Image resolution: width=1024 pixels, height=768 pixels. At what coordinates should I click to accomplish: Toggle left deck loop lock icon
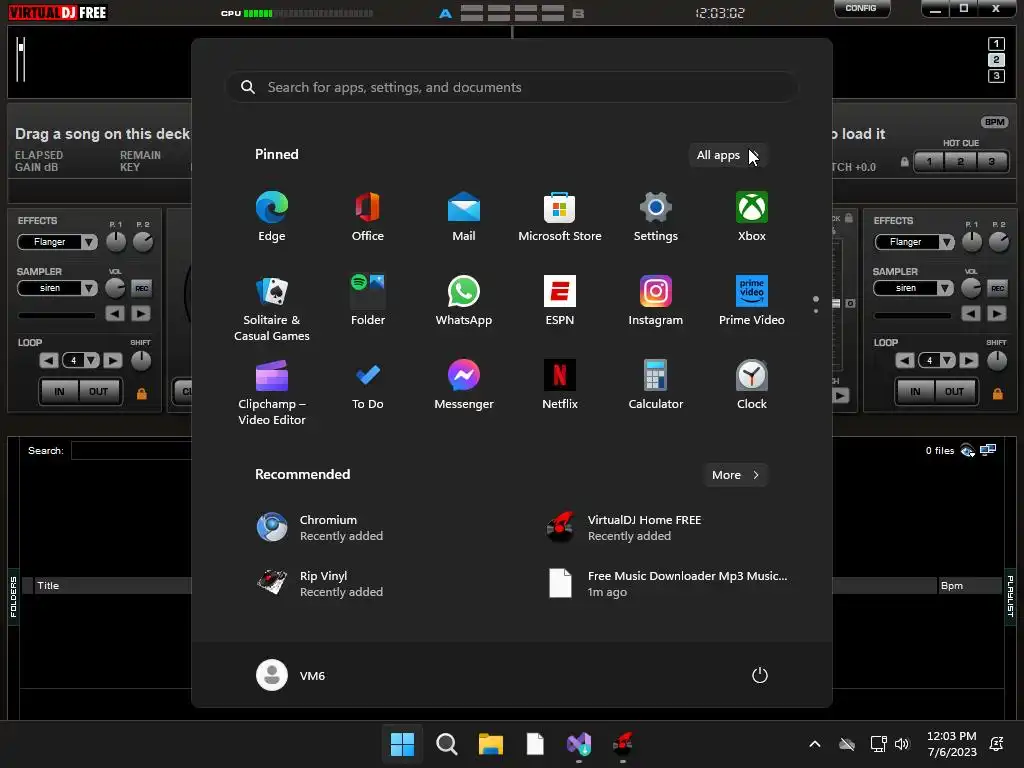[x=141, y=393]
